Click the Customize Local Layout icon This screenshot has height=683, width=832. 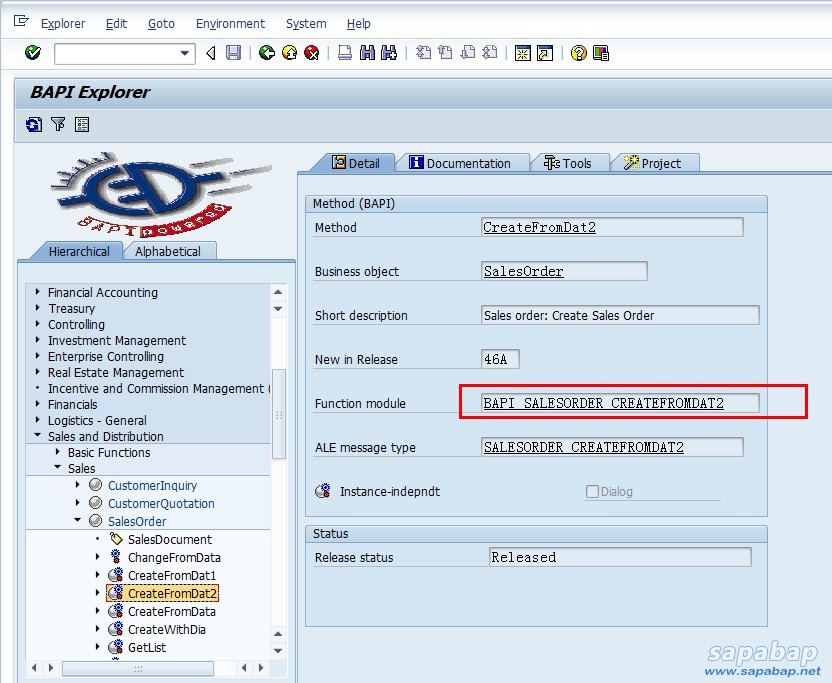(x=601, y=53)
